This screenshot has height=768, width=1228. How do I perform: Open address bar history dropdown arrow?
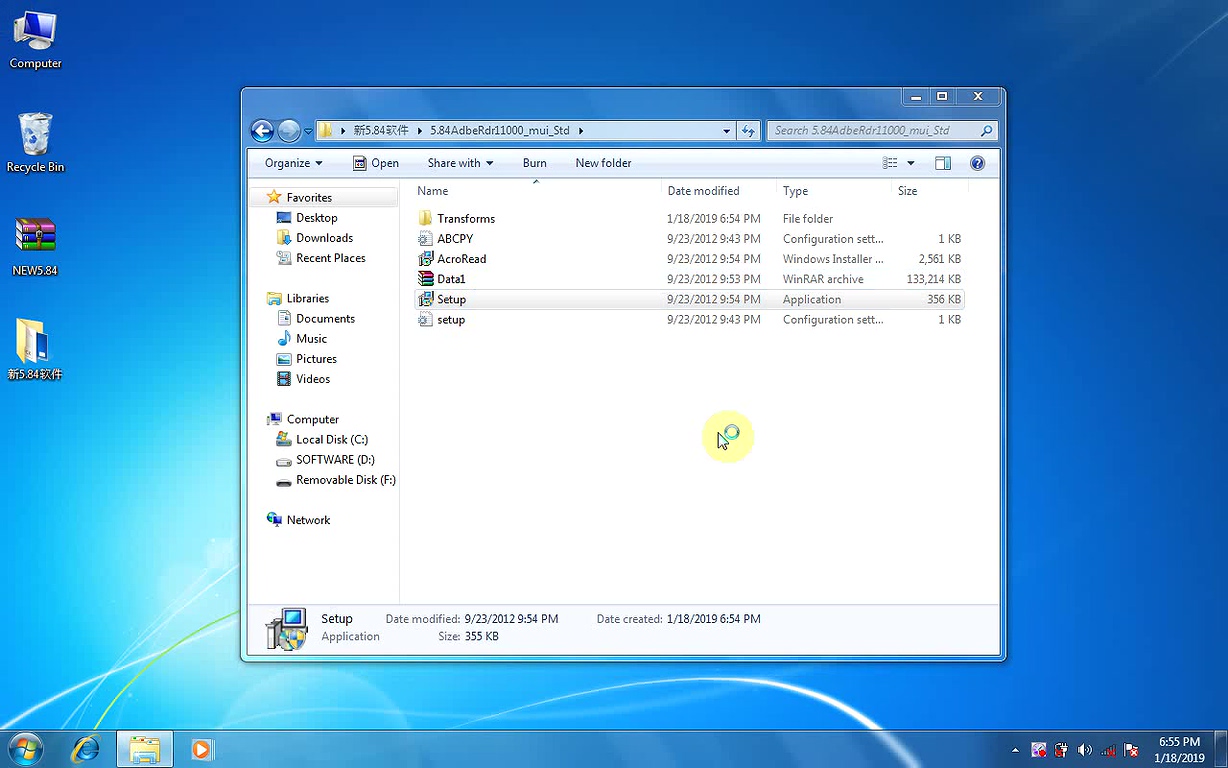coord(727,130)
